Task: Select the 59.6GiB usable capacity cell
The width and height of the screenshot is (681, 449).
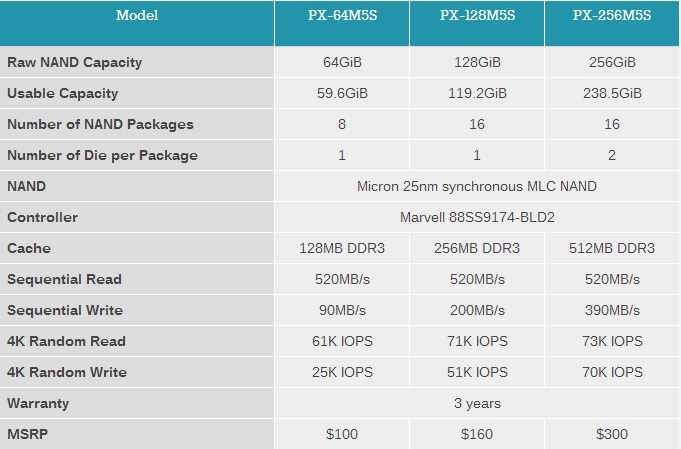Action: (342, 93)
